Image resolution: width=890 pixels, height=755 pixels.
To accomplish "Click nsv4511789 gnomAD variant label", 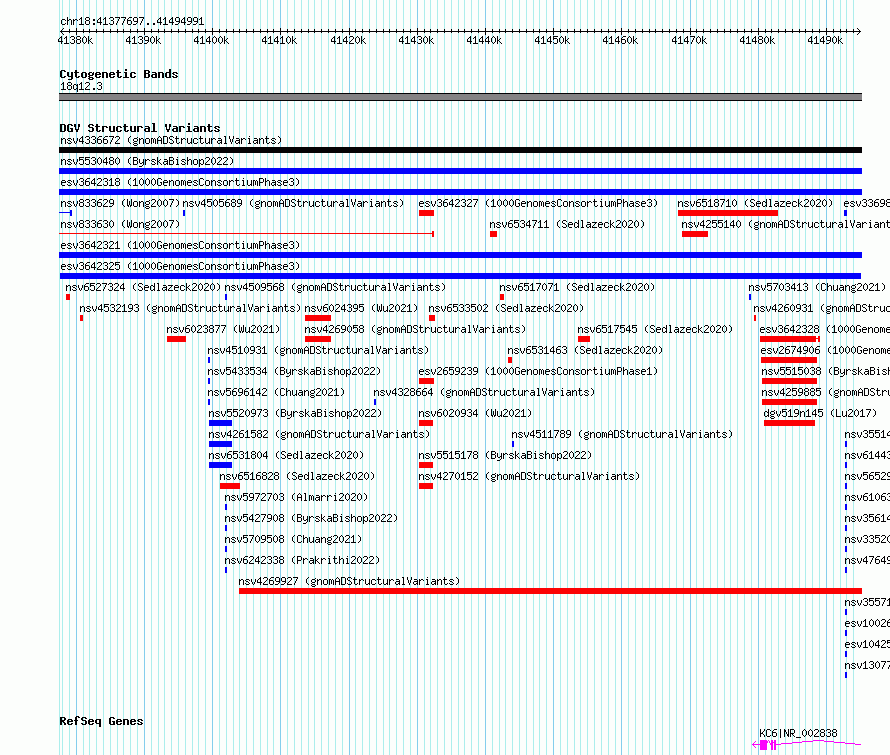I will 622,434.
